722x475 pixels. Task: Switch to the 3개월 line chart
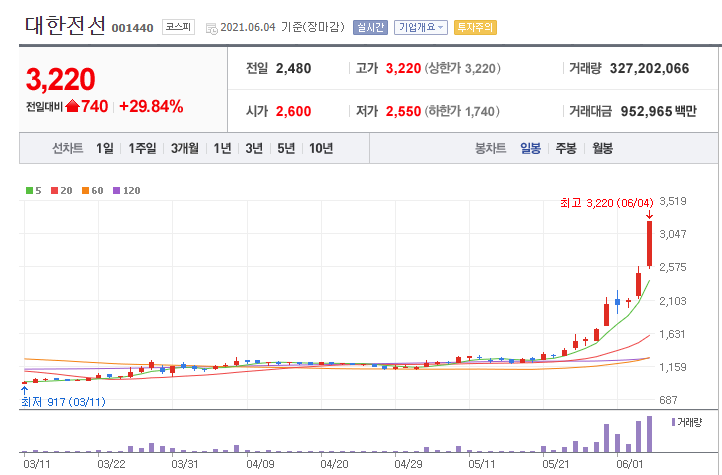pyautogui.click(x=185, y=148)
